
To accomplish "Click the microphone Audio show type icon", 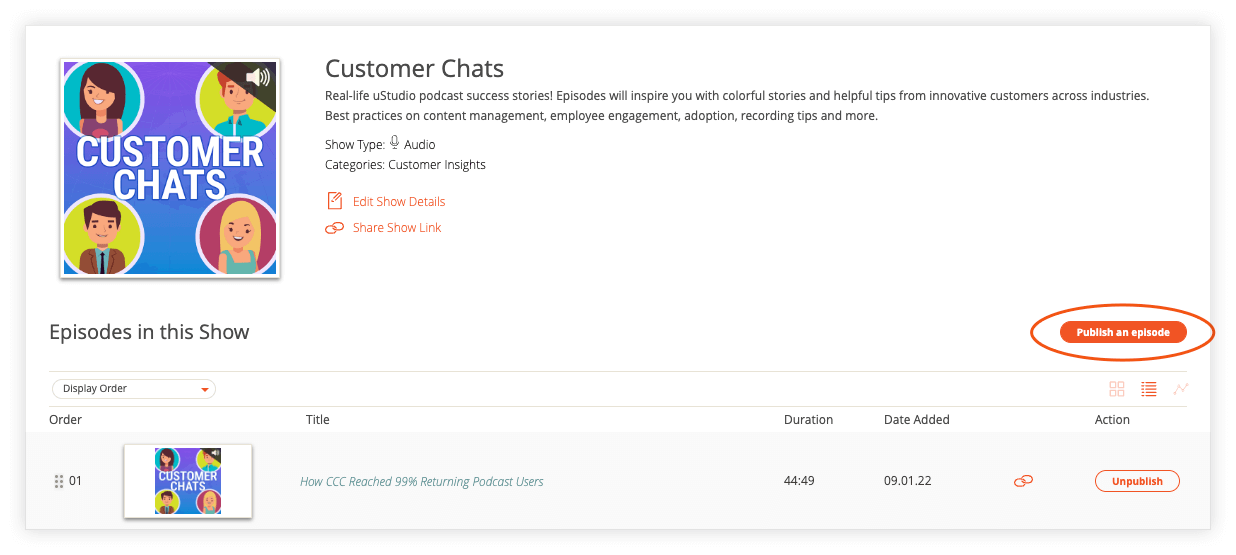I will click(x=395, y=143).
